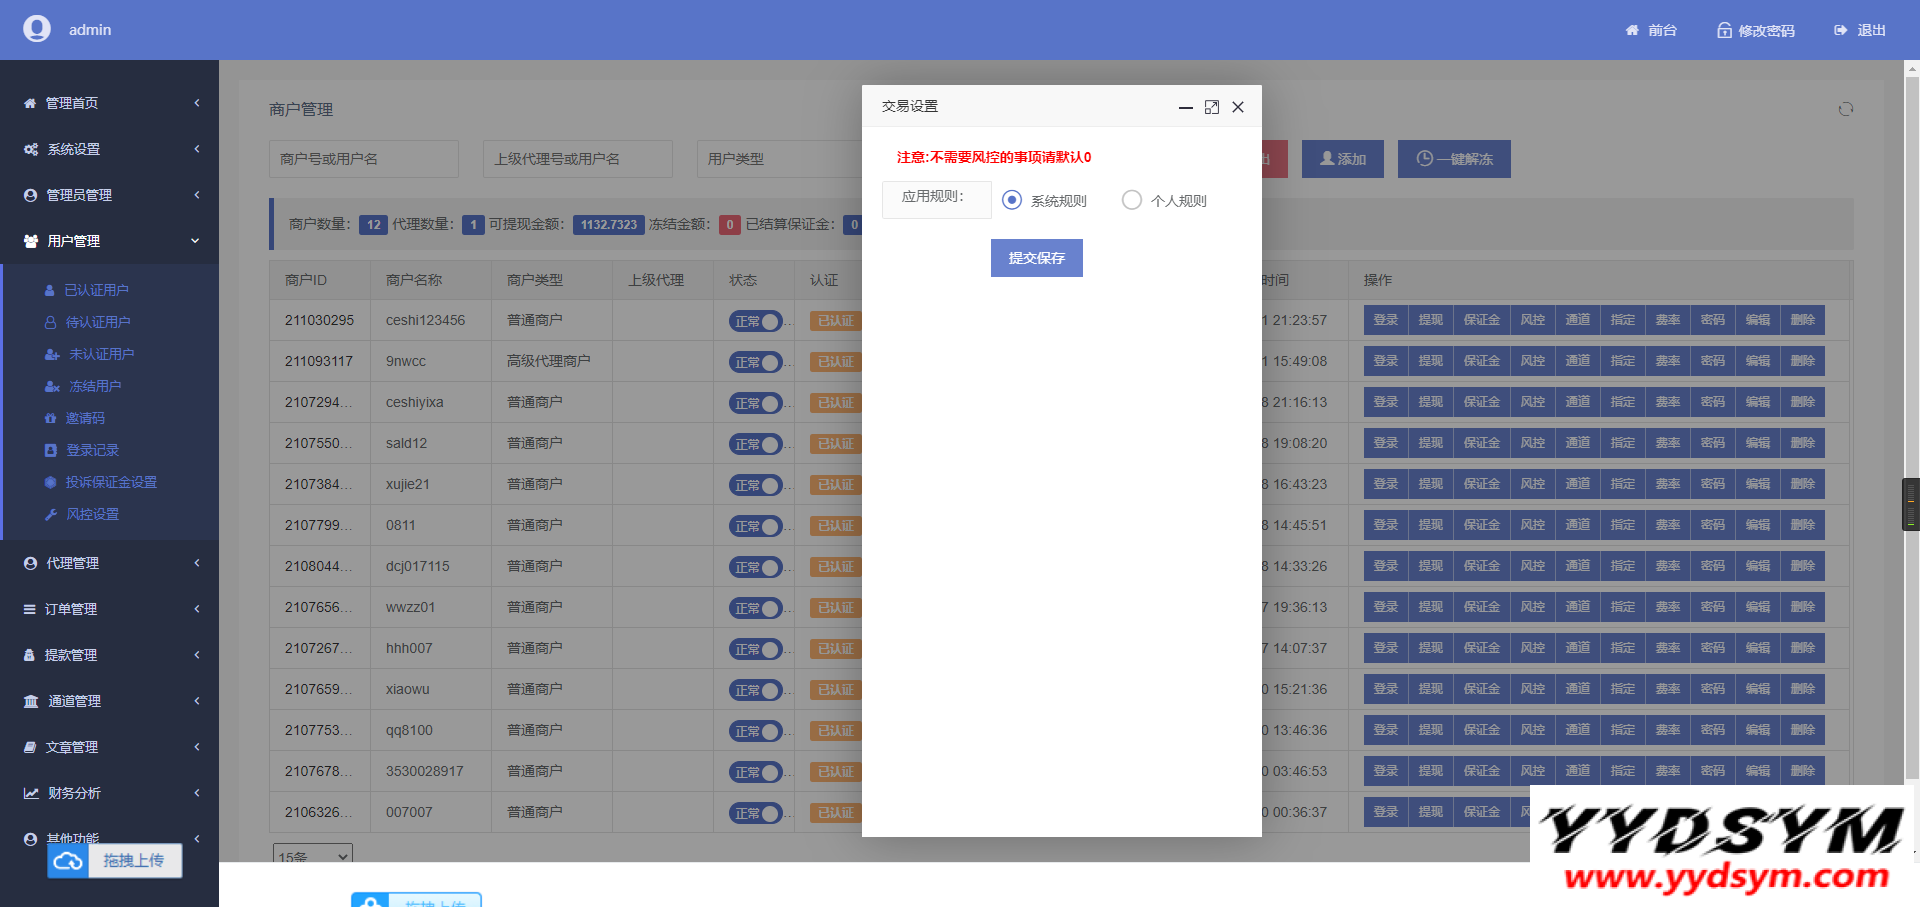The width and height of the screenshot is (1920, 907).
Task: Click the home icon for 前台
Action: coord(1632,31)
